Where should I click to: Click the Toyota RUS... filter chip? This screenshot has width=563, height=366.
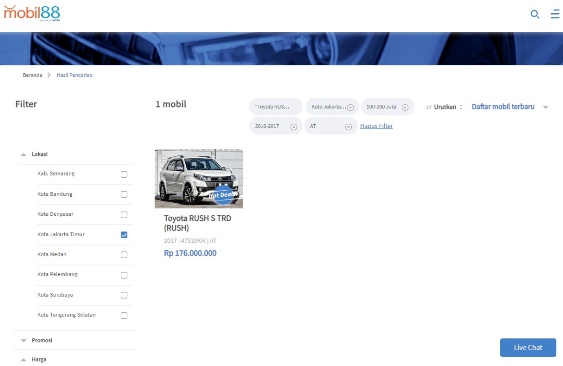coord(276,107)
